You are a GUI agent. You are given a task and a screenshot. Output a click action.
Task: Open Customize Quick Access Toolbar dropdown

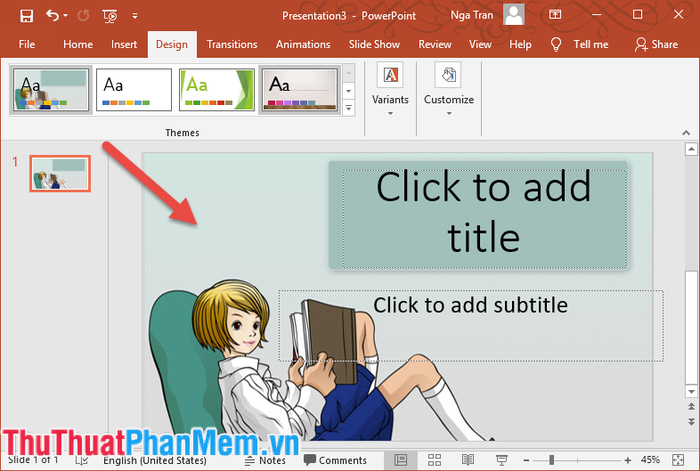click(x=135, y=16)
